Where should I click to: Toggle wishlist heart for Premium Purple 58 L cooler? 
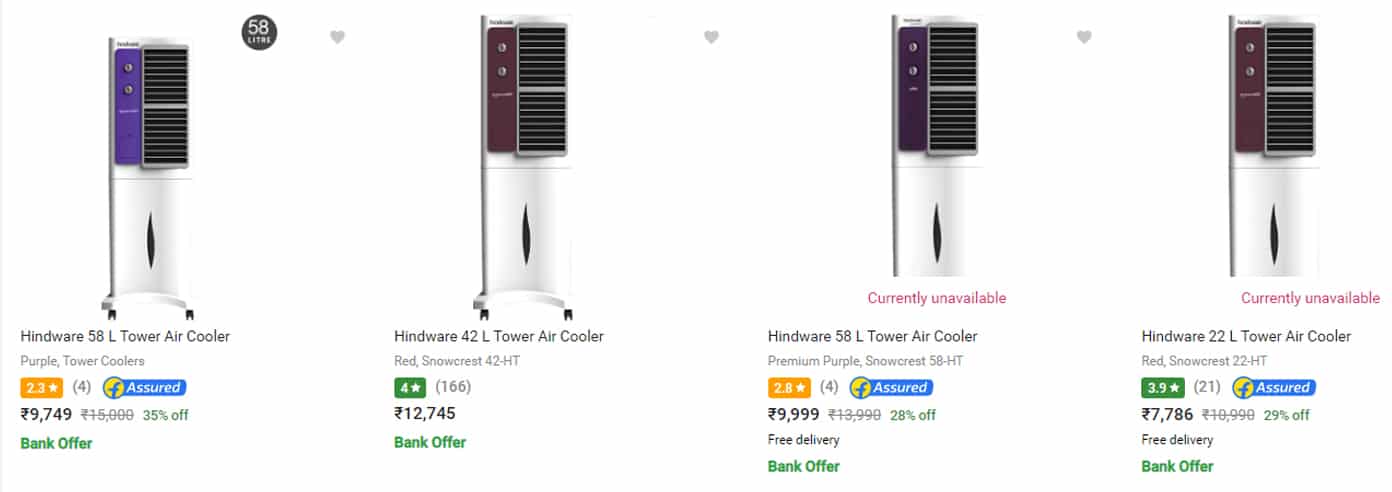pyautogui.click(x=1084, y=37)
